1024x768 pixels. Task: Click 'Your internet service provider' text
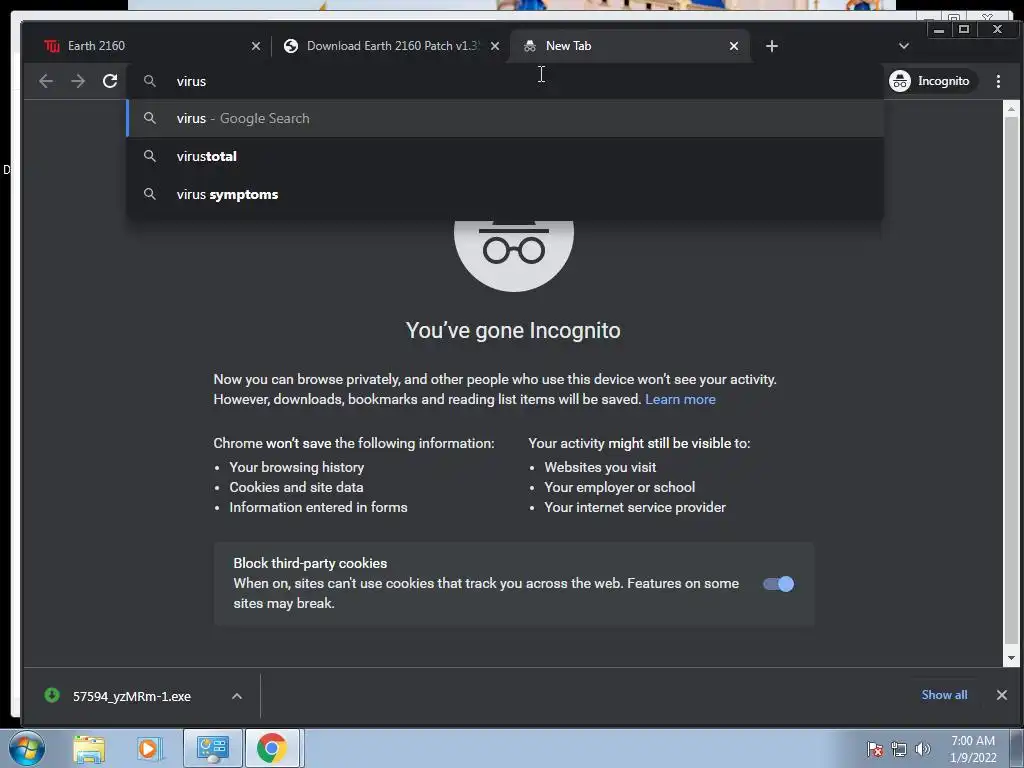point(635,507)
